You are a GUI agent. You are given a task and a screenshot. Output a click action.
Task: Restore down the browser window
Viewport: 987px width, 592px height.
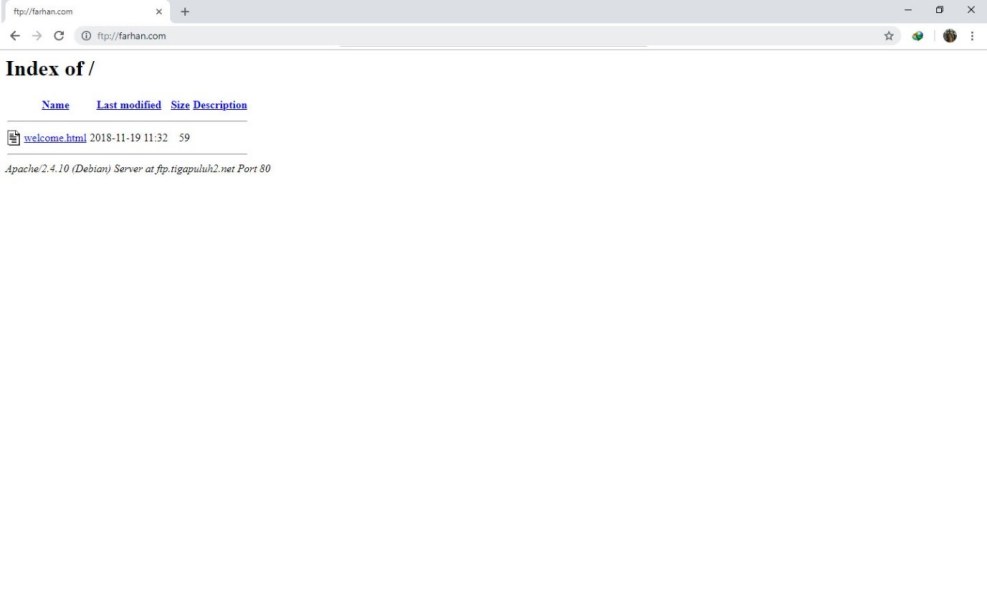pyautogui.click(x=939, y=10)
